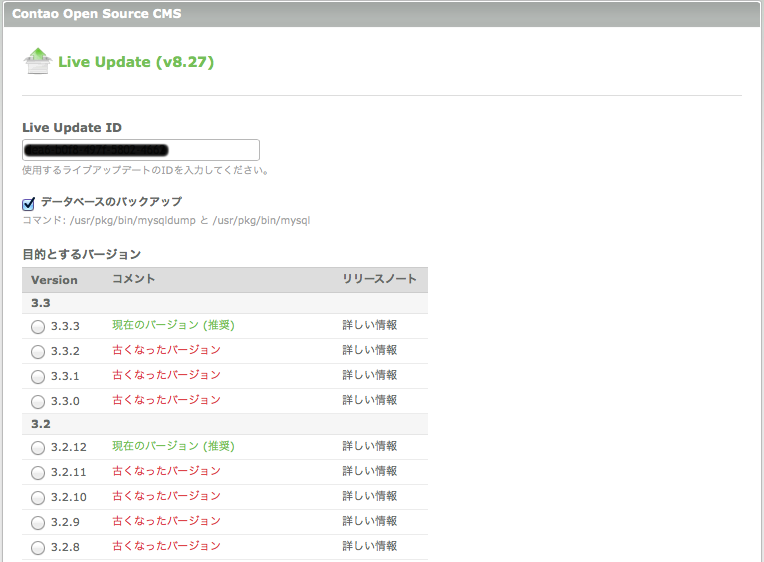
Task: Click 古くなったバージョン comment for 3.3.2
Action: point(167,350)
